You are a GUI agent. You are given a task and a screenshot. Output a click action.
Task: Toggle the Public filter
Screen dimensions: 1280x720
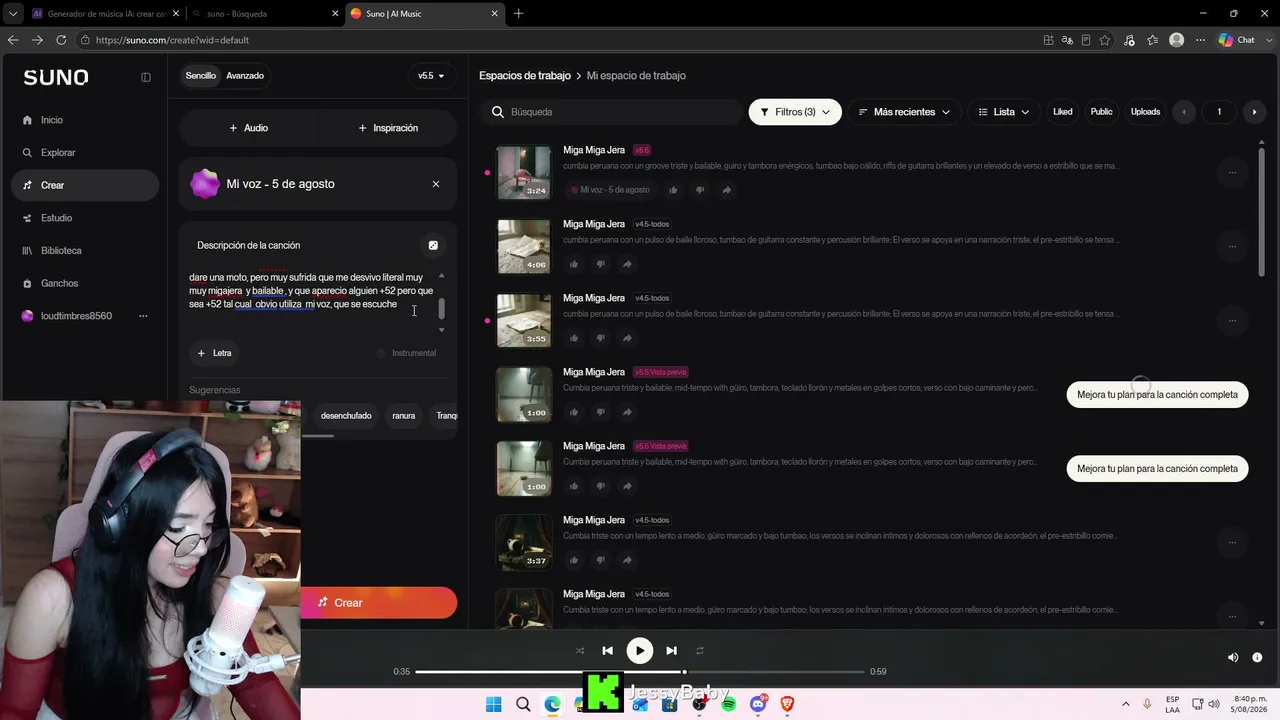pos(1101,112)
